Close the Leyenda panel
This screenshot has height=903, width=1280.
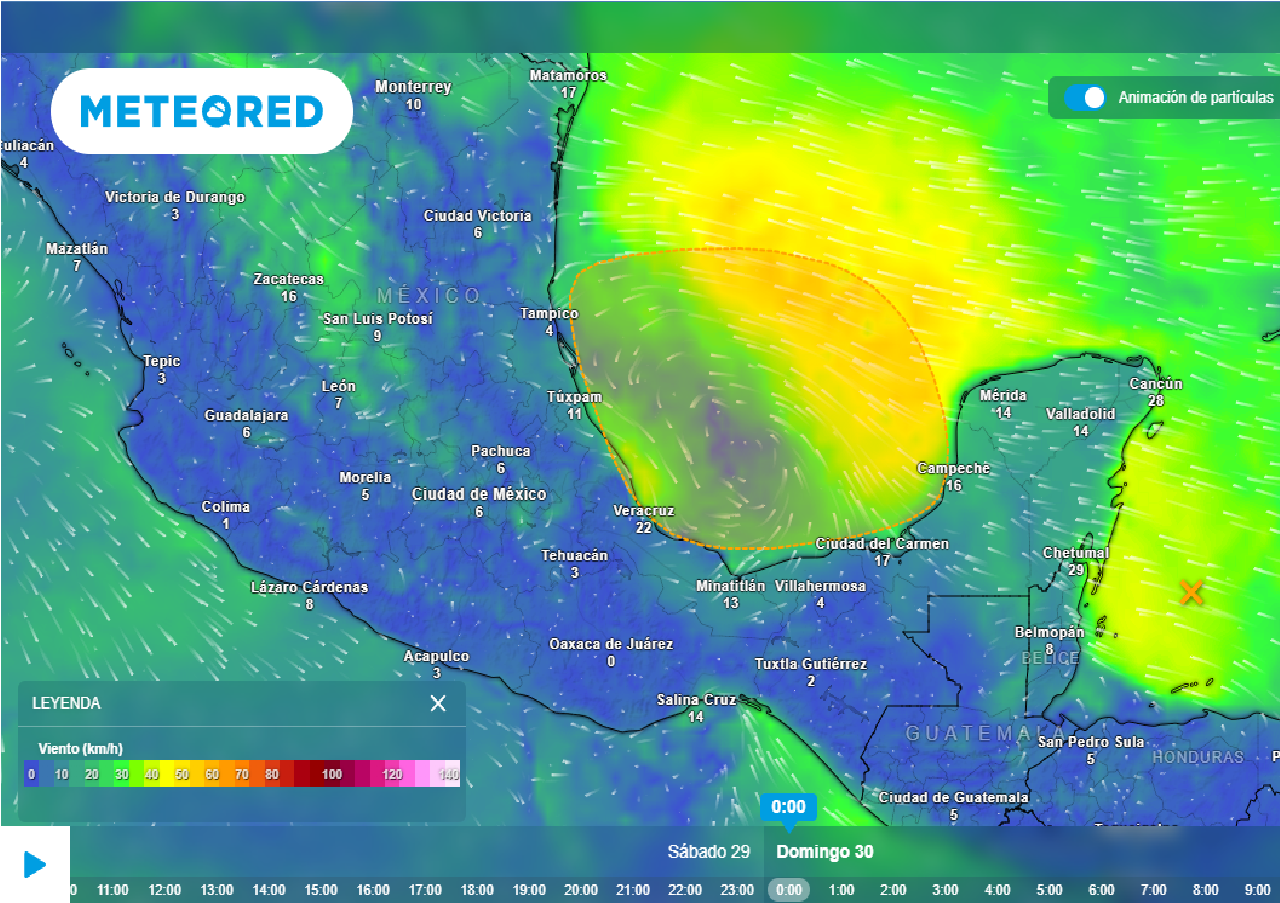[438, 703]
